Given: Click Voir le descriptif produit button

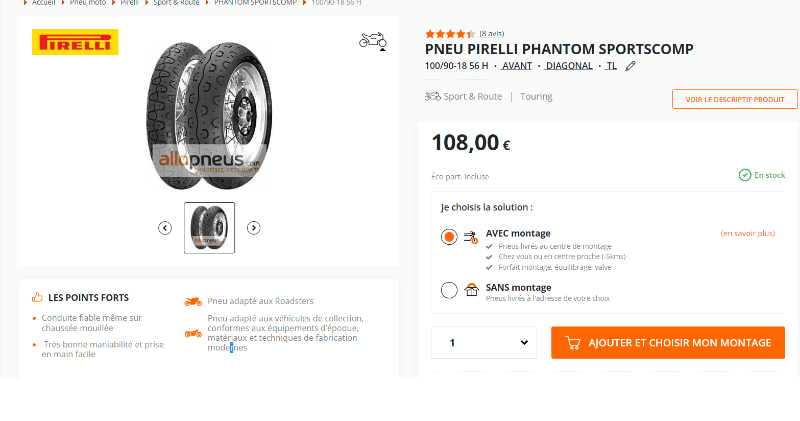Looking at the screenshot, I should coord(734,99).
